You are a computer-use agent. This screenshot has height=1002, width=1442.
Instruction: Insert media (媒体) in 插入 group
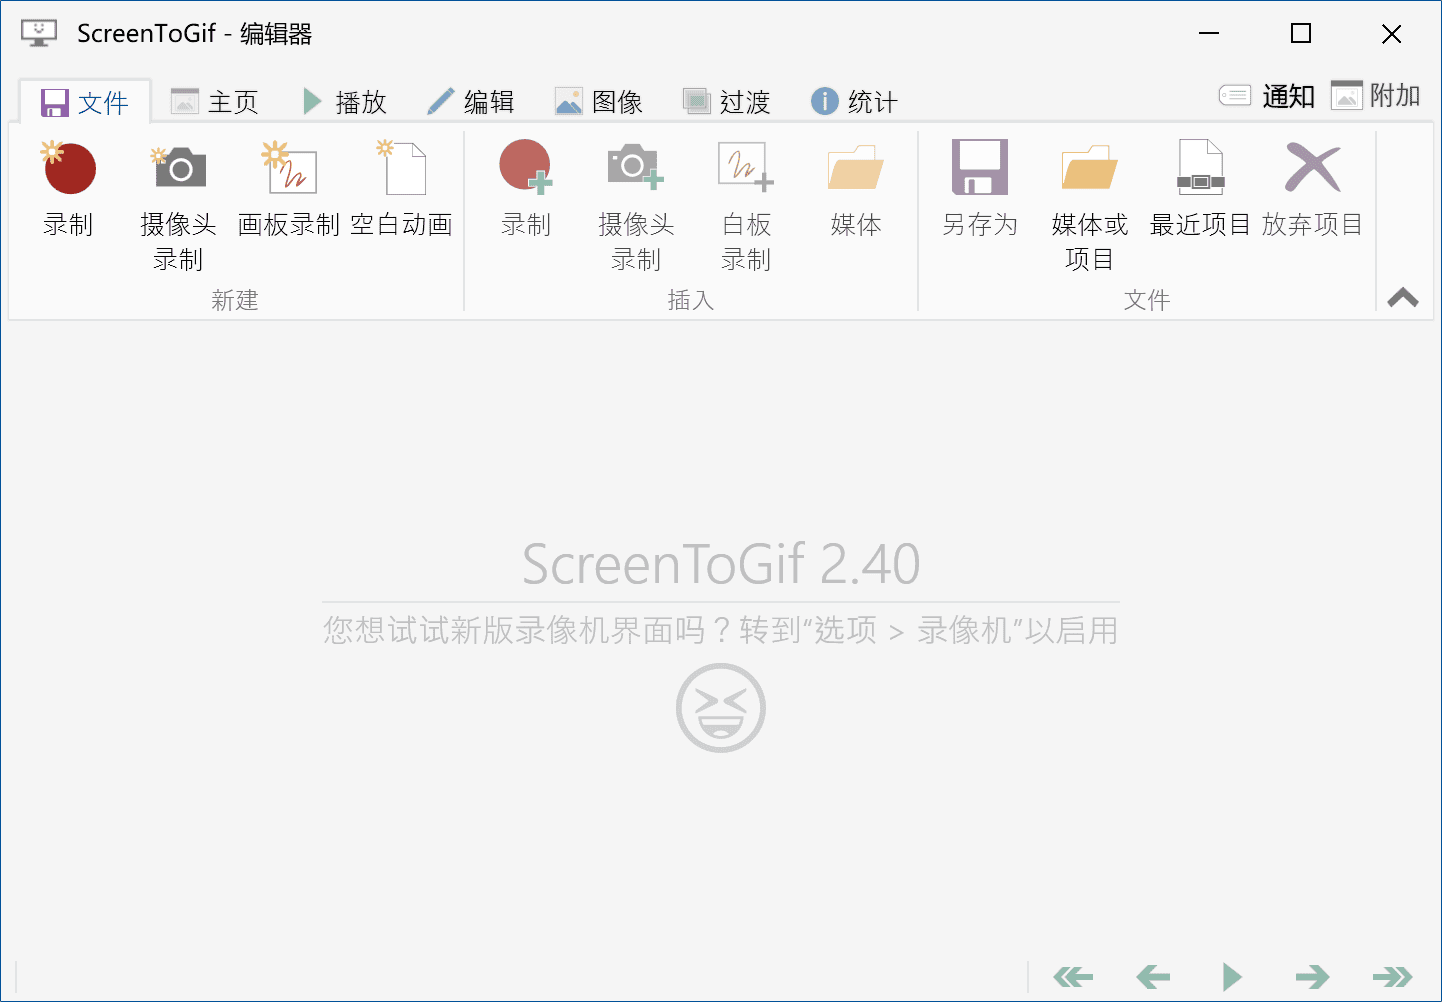pos(856,190)
